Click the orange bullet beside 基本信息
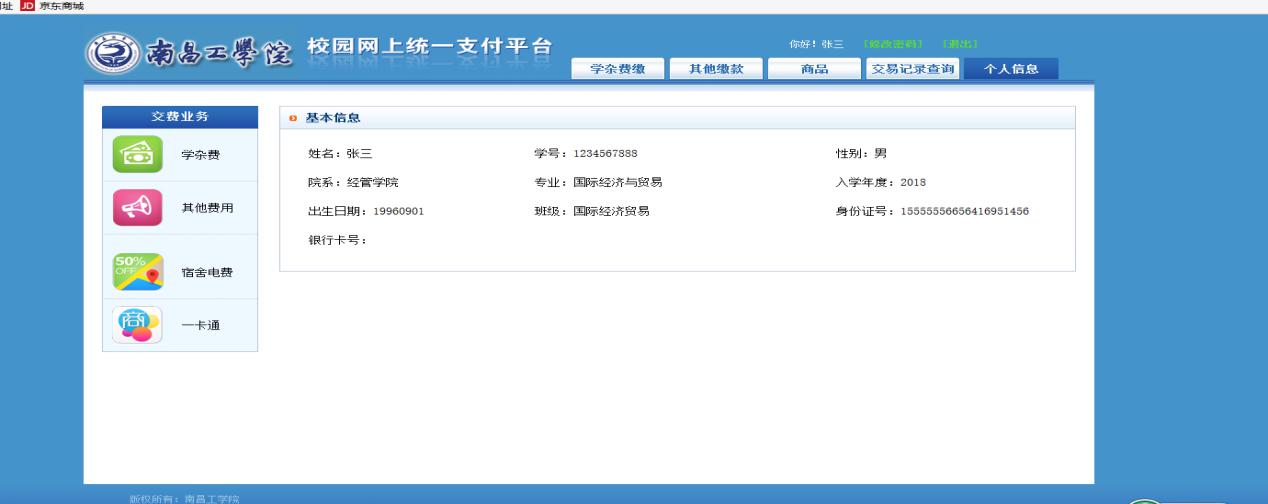The image size is (1268, 504). [293, 119]
